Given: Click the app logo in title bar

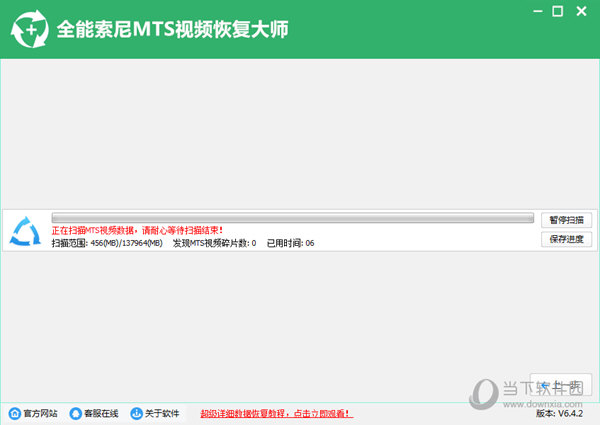Looking at the screenshot, I should tap(30, 29).
